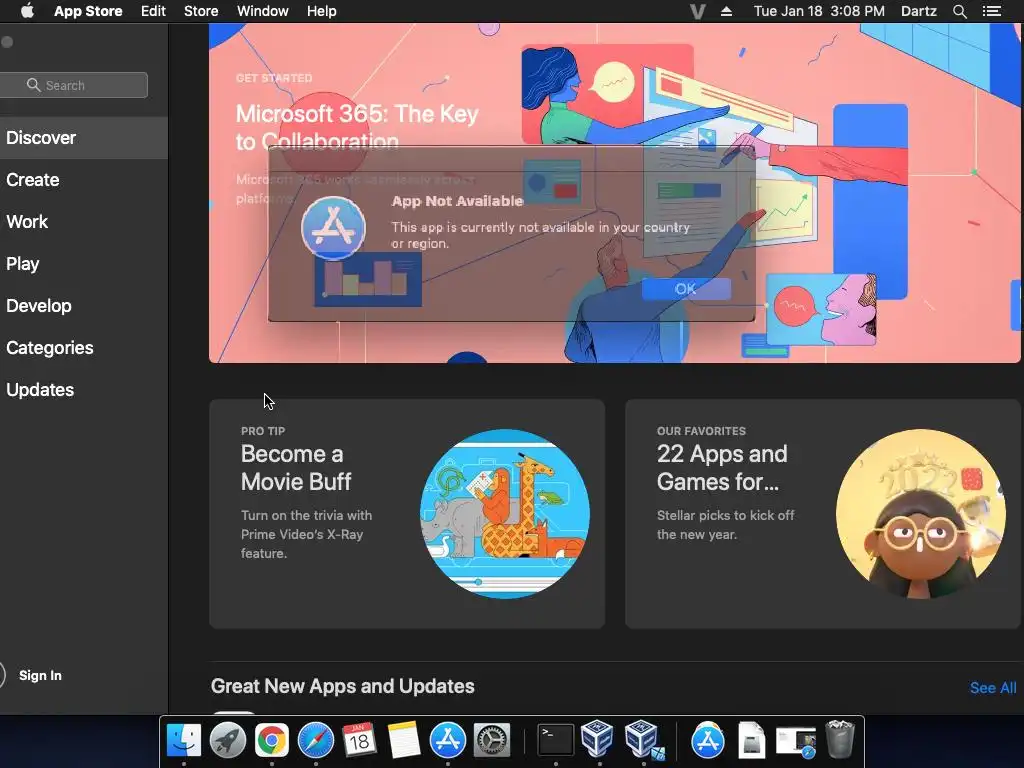
Task: Open Safari from the Dock
Action: coord(315,740)
